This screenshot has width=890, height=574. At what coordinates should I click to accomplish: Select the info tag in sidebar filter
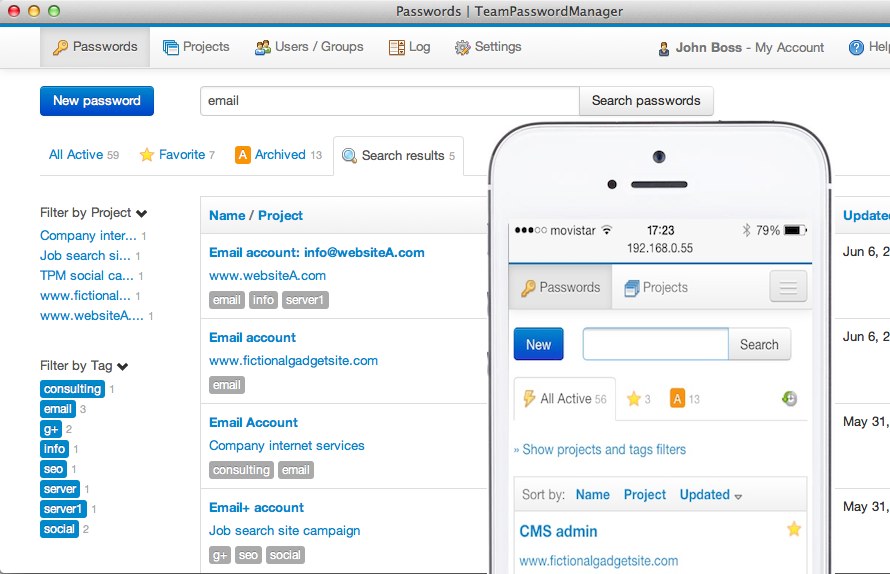click(54, 449)
